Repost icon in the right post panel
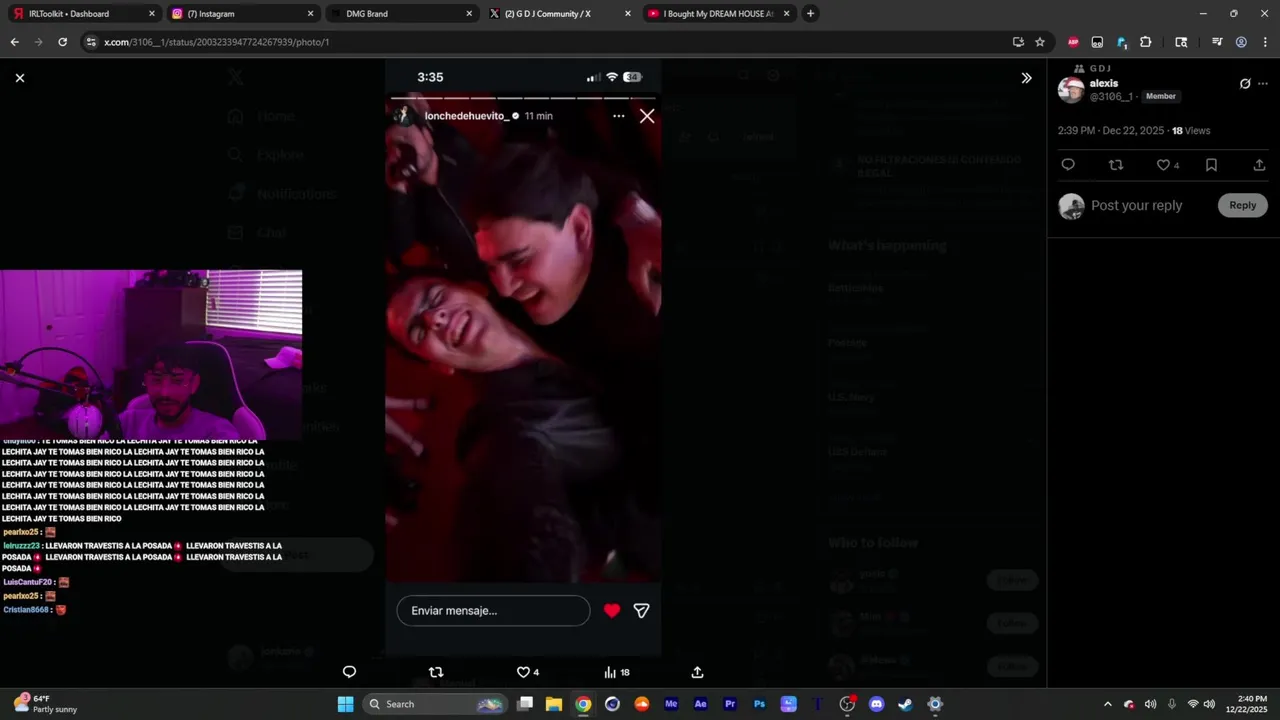 1116,165
